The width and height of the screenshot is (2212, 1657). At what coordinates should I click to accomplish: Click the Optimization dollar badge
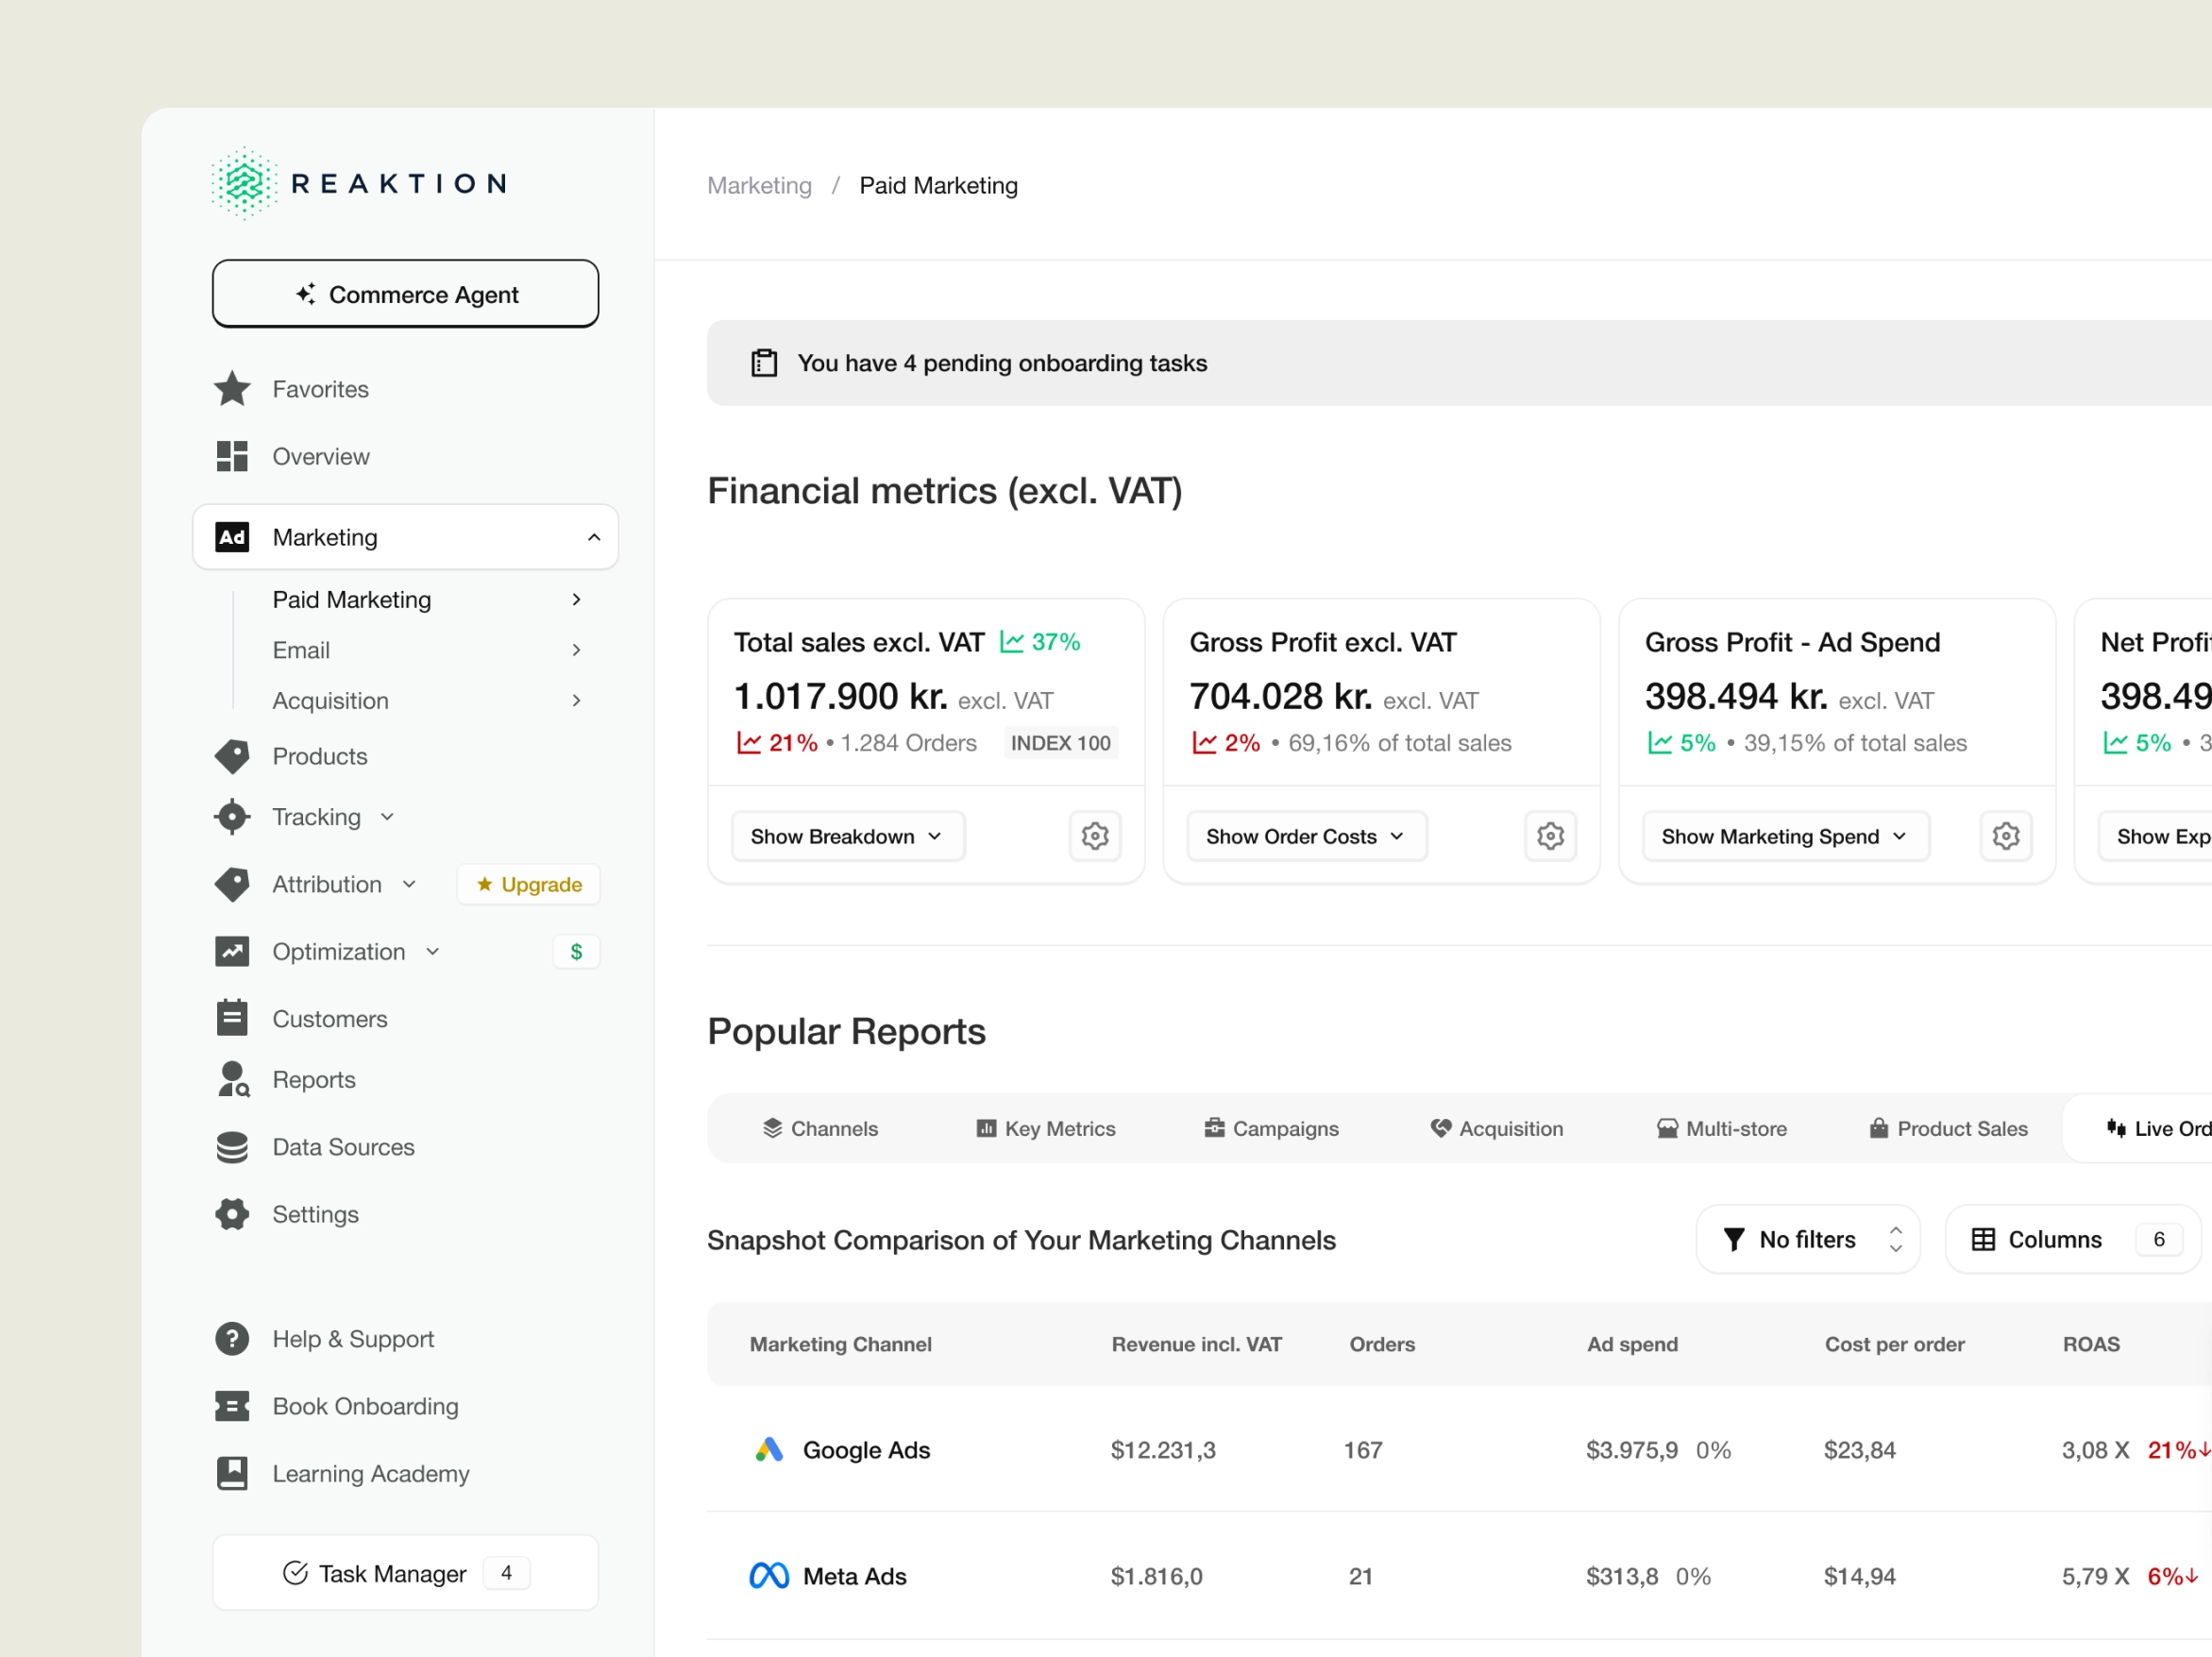pyautogui.click(x=576, y=951)
